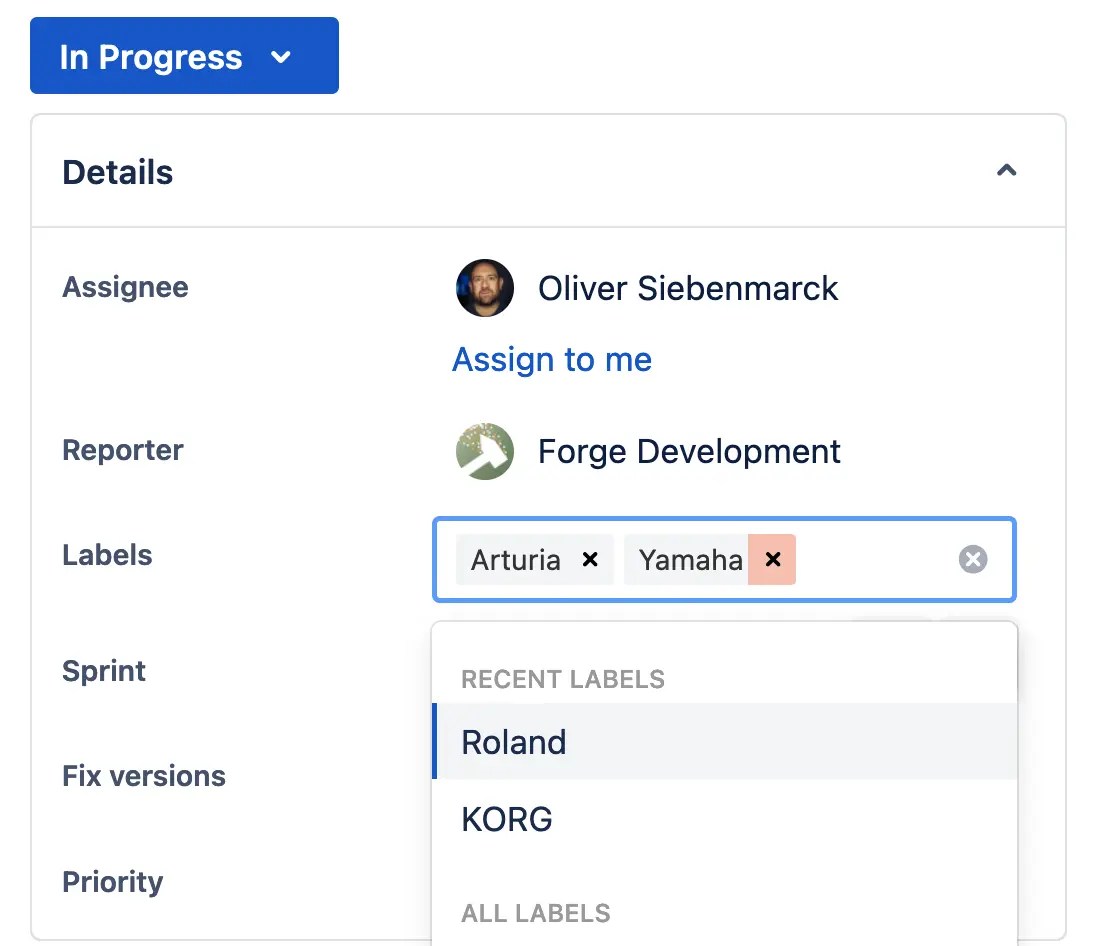Select Roland from recent labels

513,742
